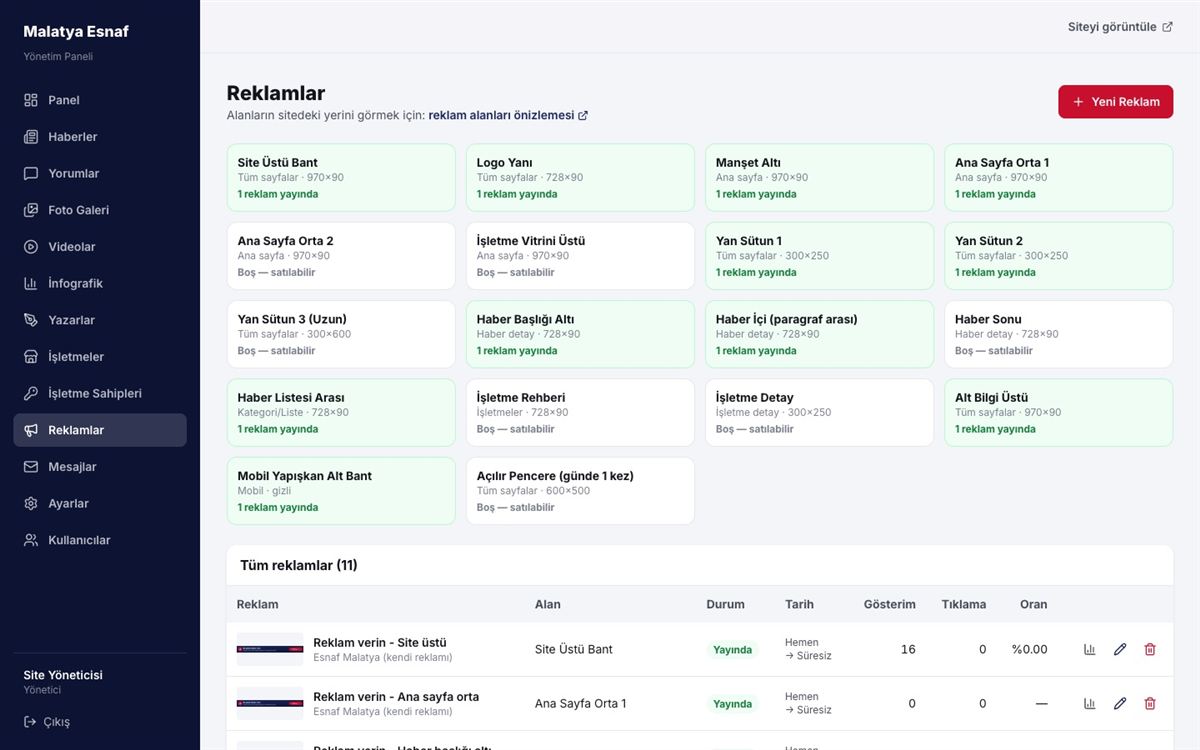Click the Yayında status of Site Üstü Bant
Screen dimensions: 1200x750
tap(733, 650)
